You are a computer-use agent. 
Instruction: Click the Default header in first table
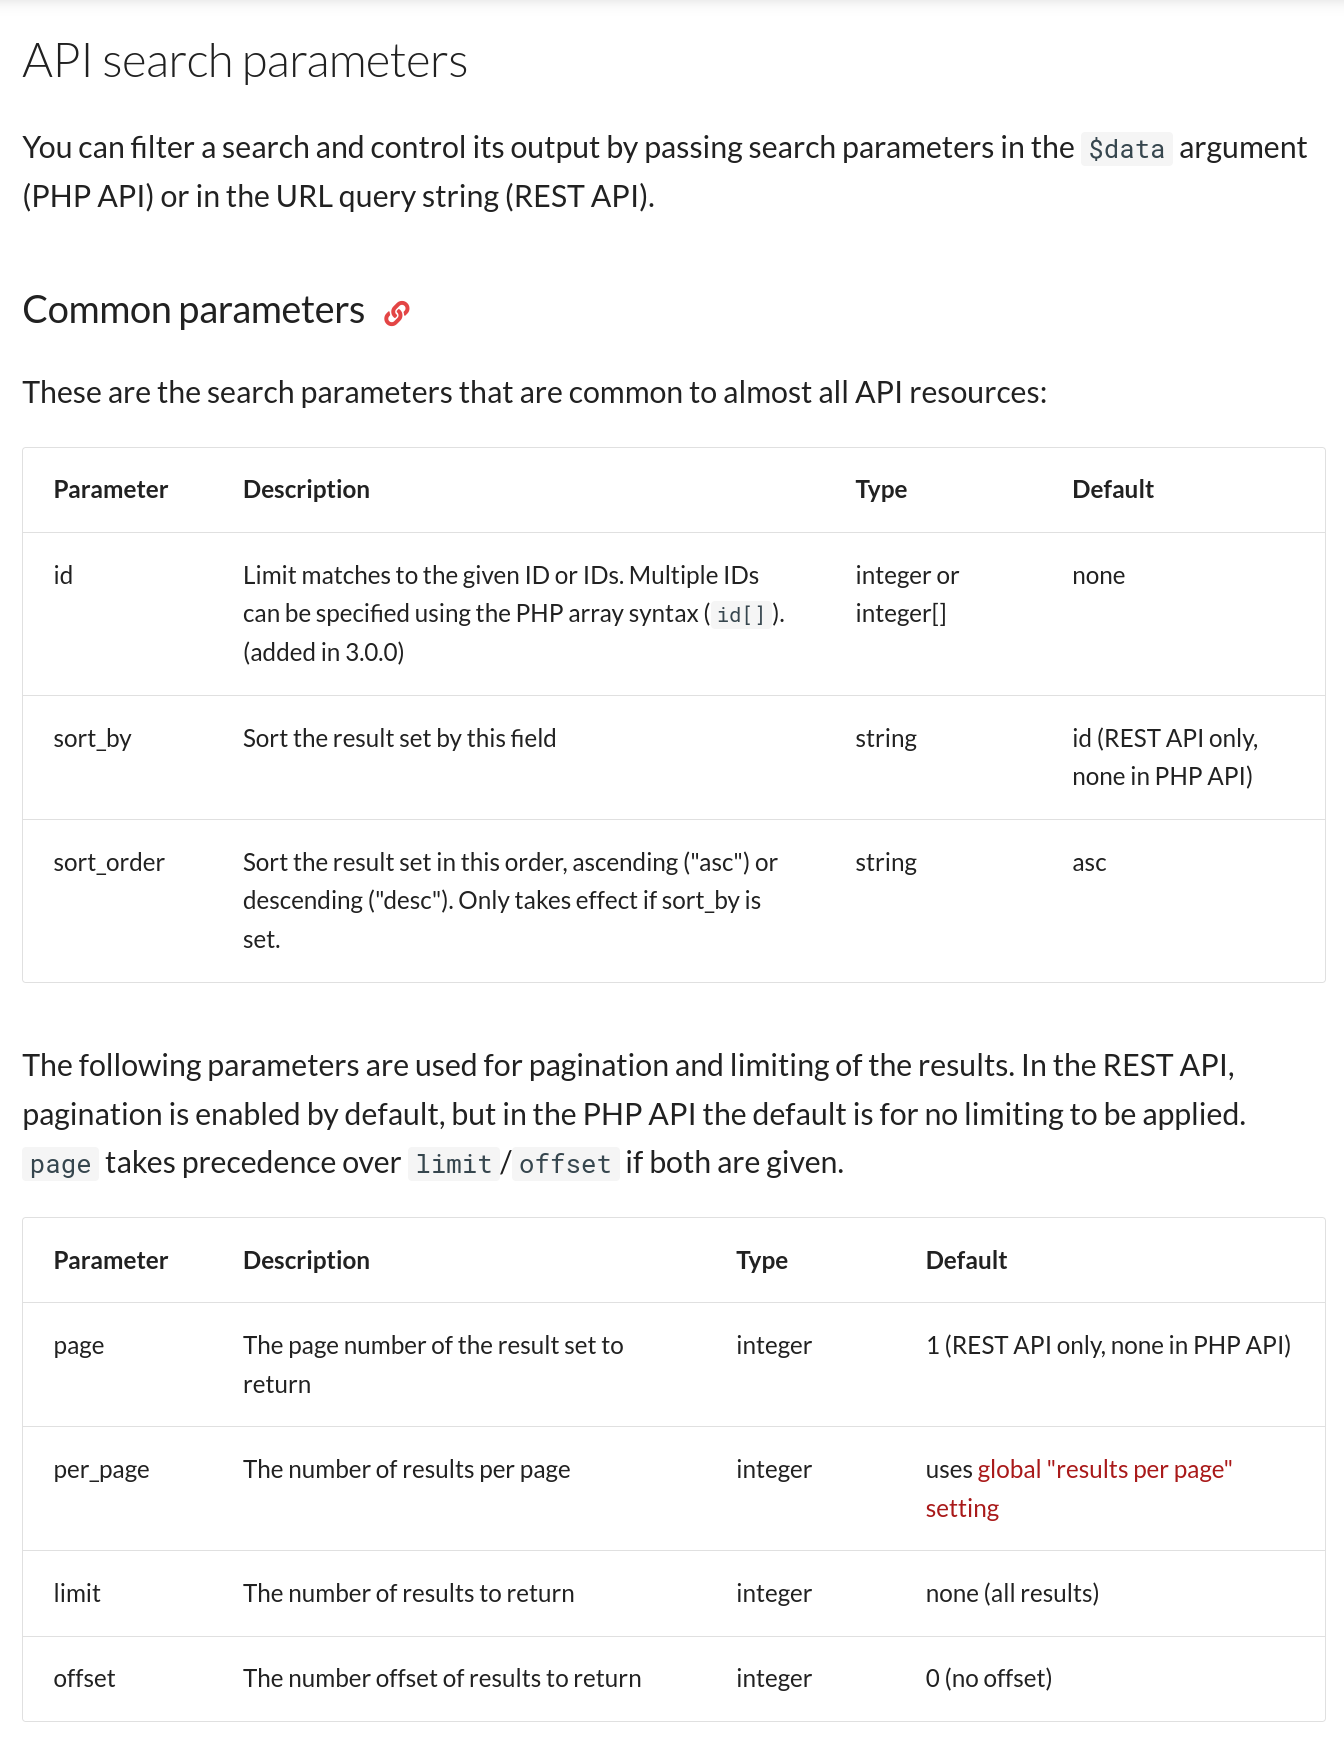click(1112, 489)
